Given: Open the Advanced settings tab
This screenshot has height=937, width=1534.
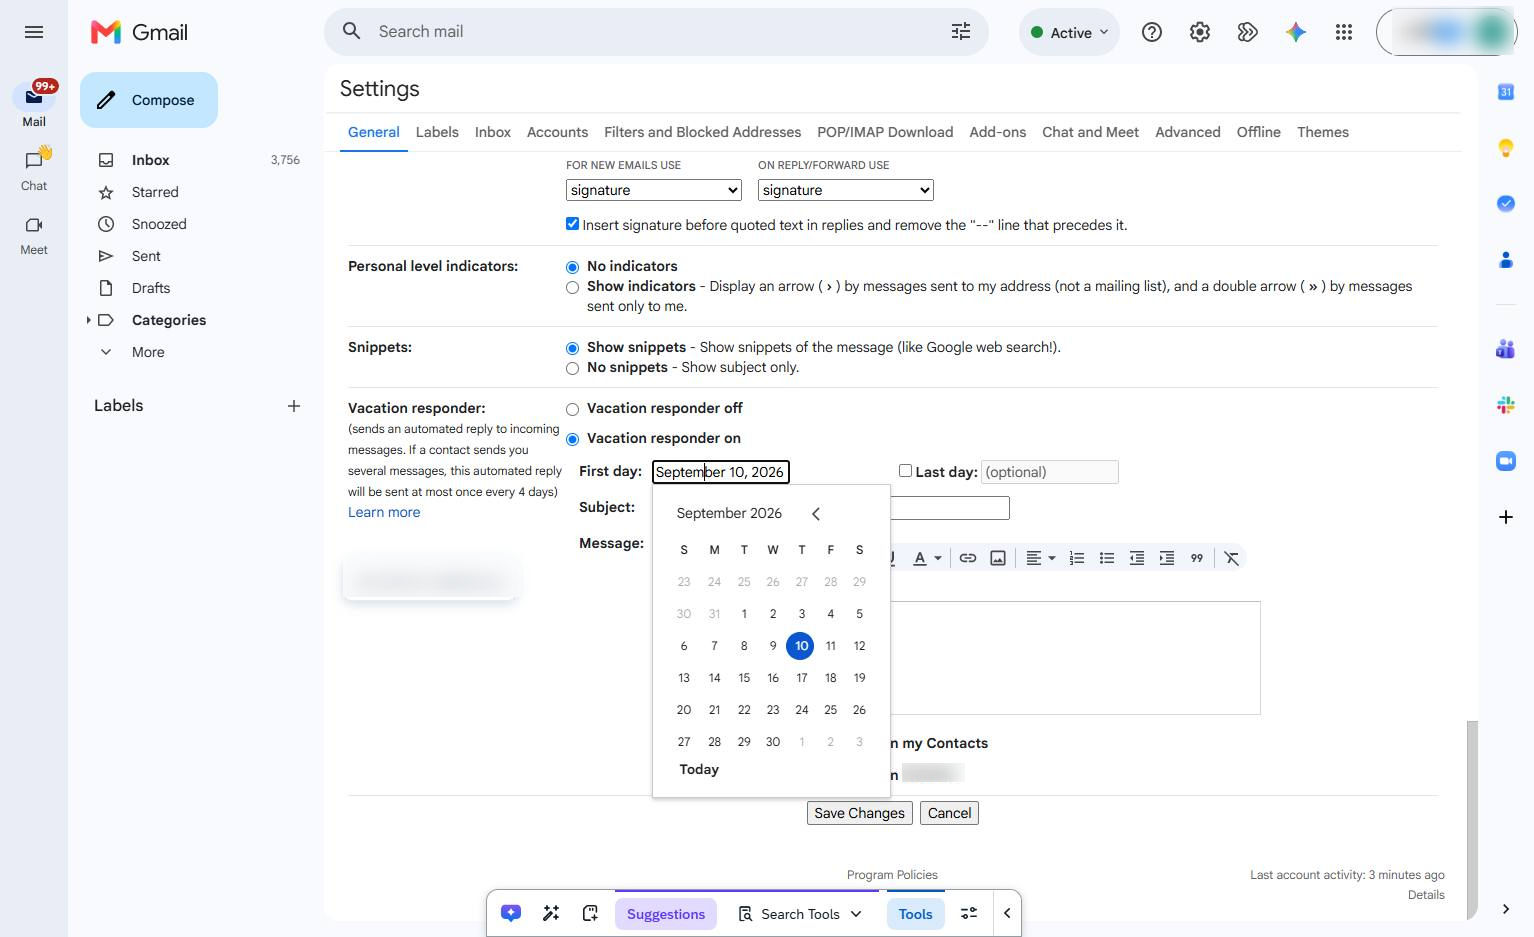Looking at the screenshot, I should tap(1188, 132).
